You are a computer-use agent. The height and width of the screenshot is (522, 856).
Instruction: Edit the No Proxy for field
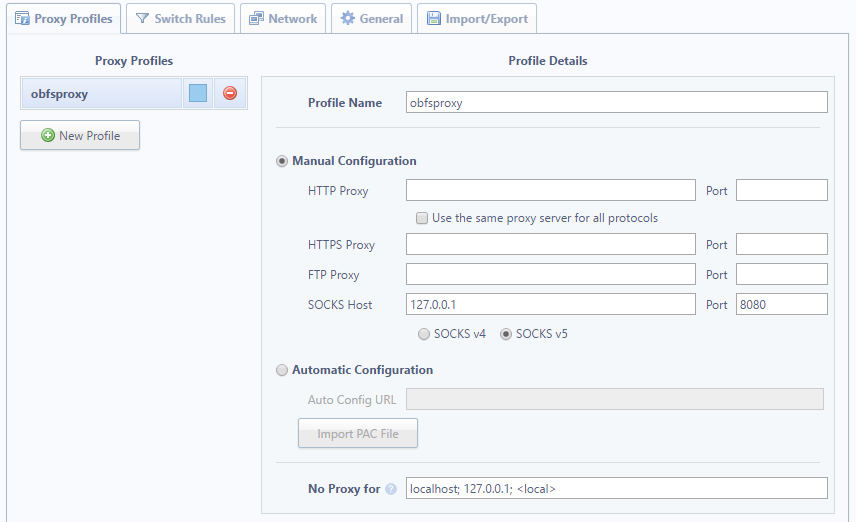(x=616, y=488)
